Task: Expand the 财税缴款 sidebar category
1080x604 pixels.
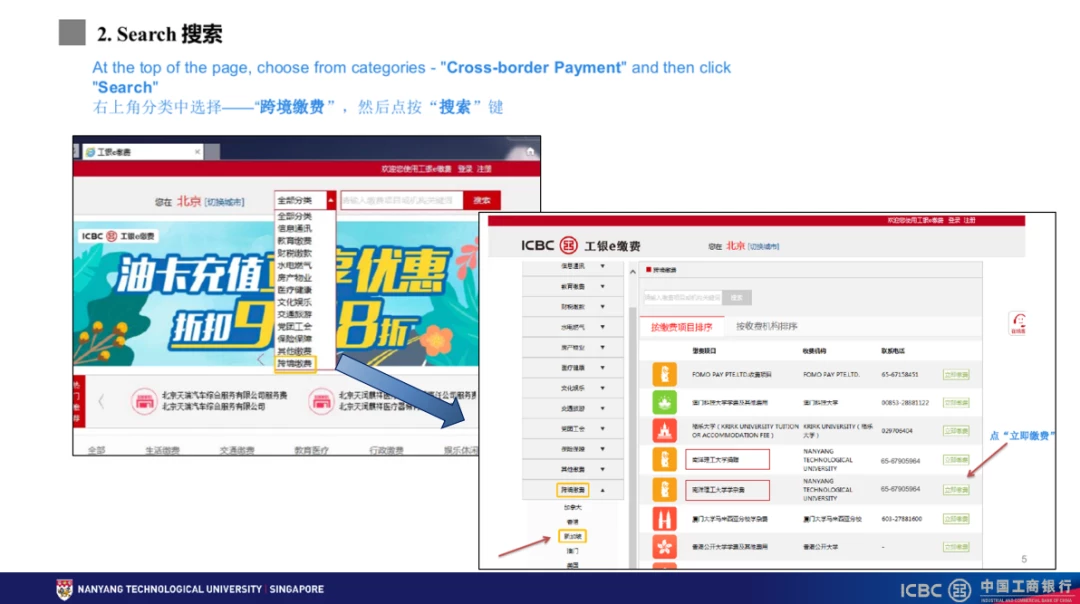Action: click(x=603, y=306)
